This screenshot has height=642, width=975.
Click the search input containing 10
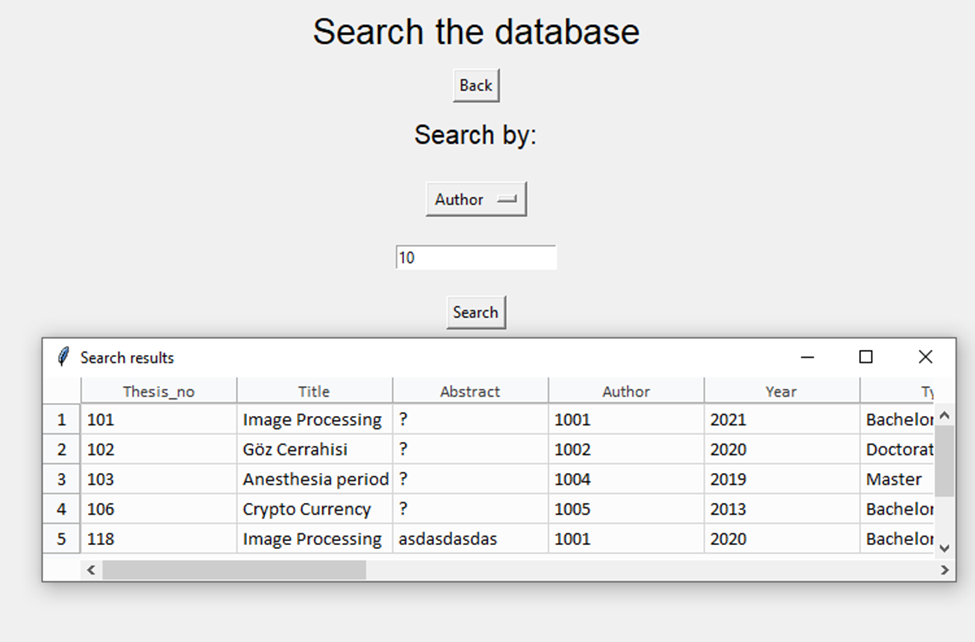tap(476, 257)
